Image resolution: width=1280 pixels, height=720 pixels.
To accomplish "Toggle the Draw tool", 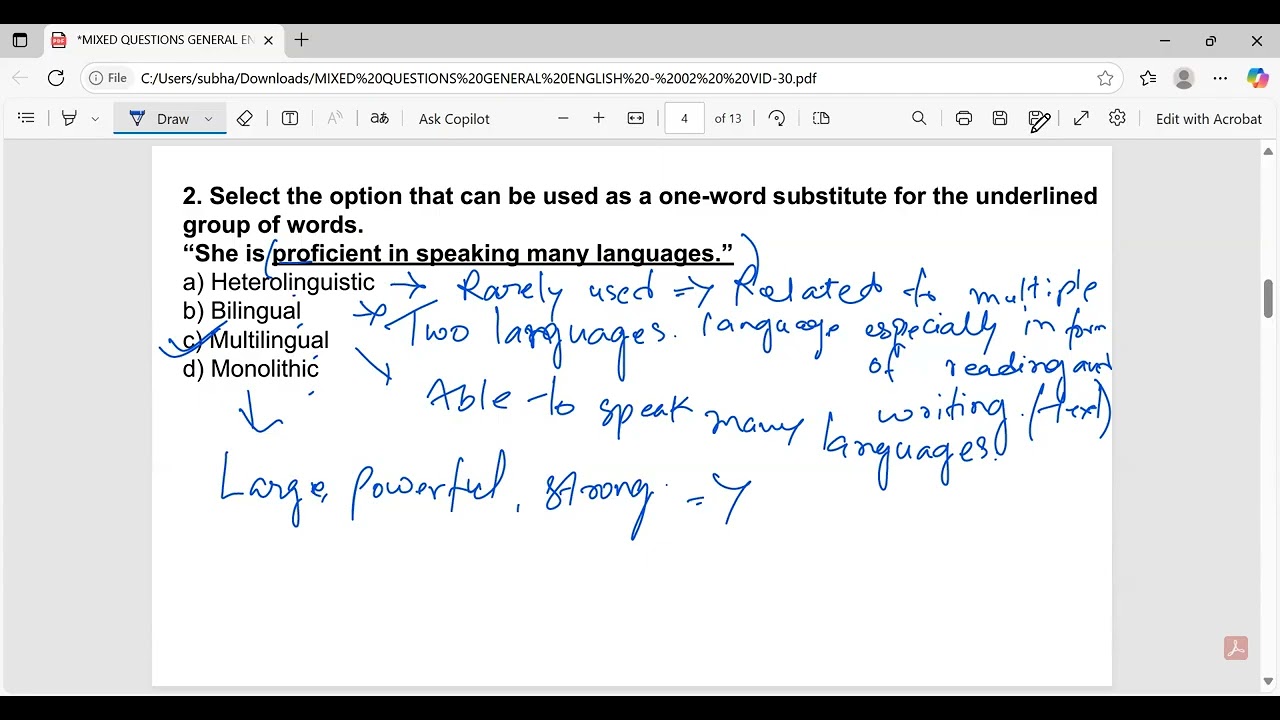I will (160, 118).
